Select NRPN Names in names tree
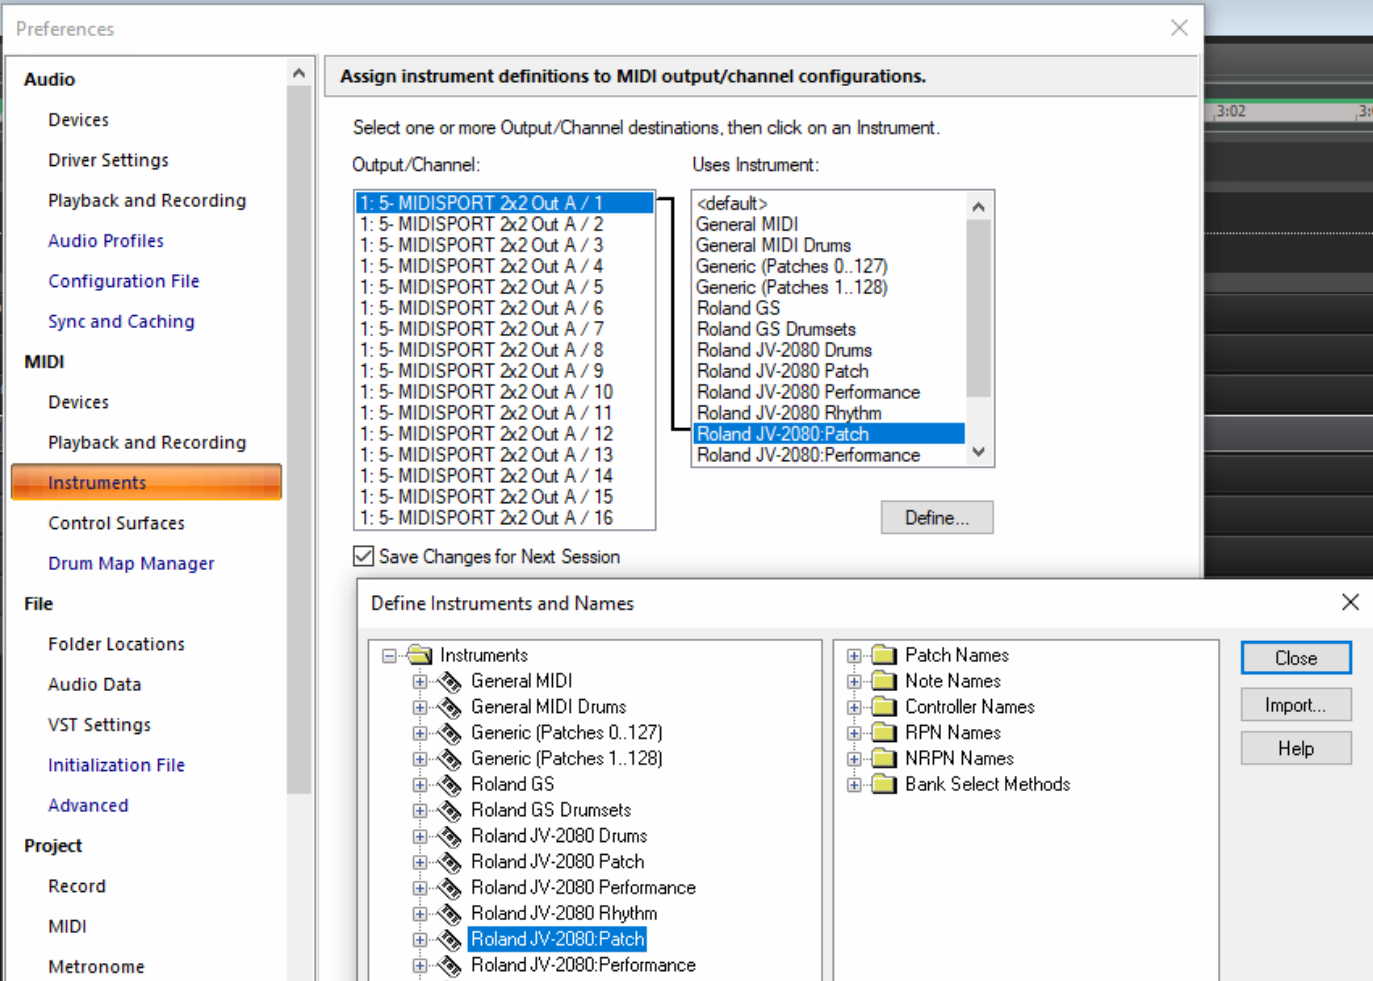 pos(959,759)
